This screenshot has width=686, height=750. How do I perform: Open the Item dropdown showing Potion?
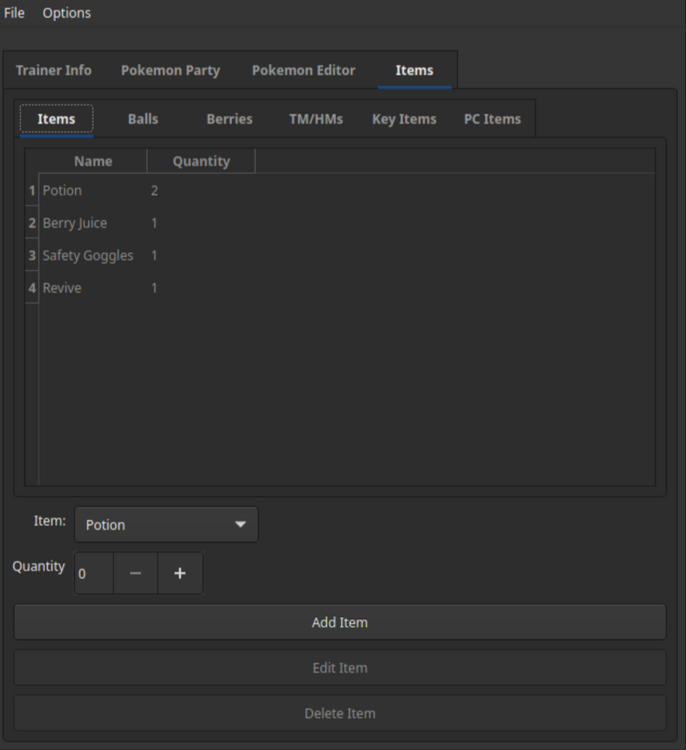(x=166, y=525)
